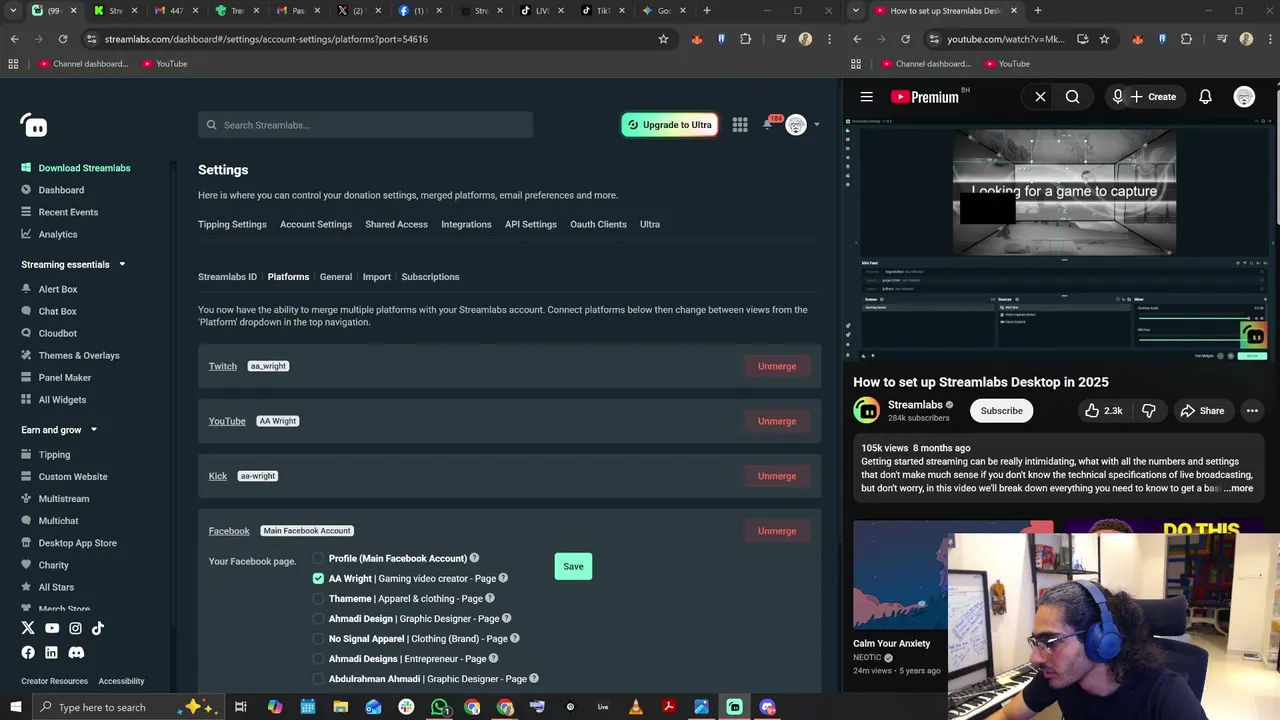Click help icon next to Profile (Main Facebook Account)
The height and width of the screenshot is (720, 1280).
point(474,558)
